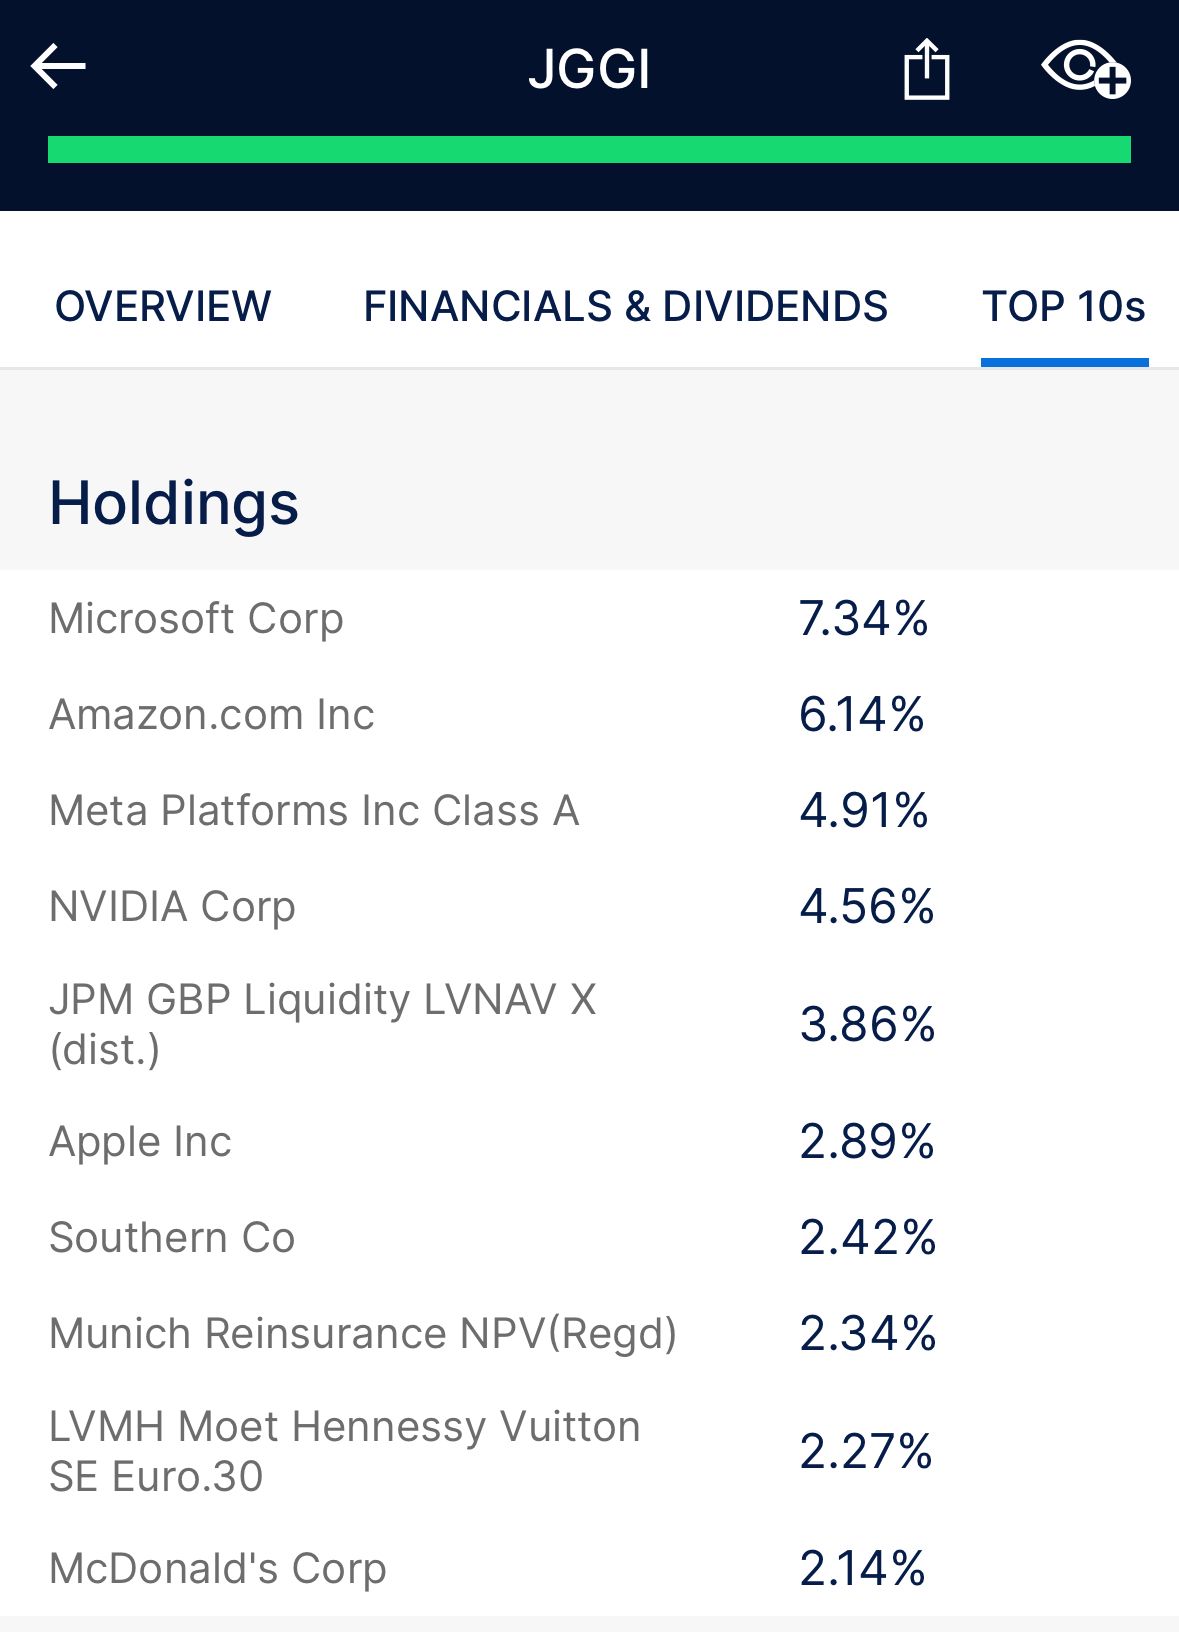Select LVMH Moet Hennessy Vuitton holding
1179x1632 pixels.
pyautogui.click(x=344, y=1451)
